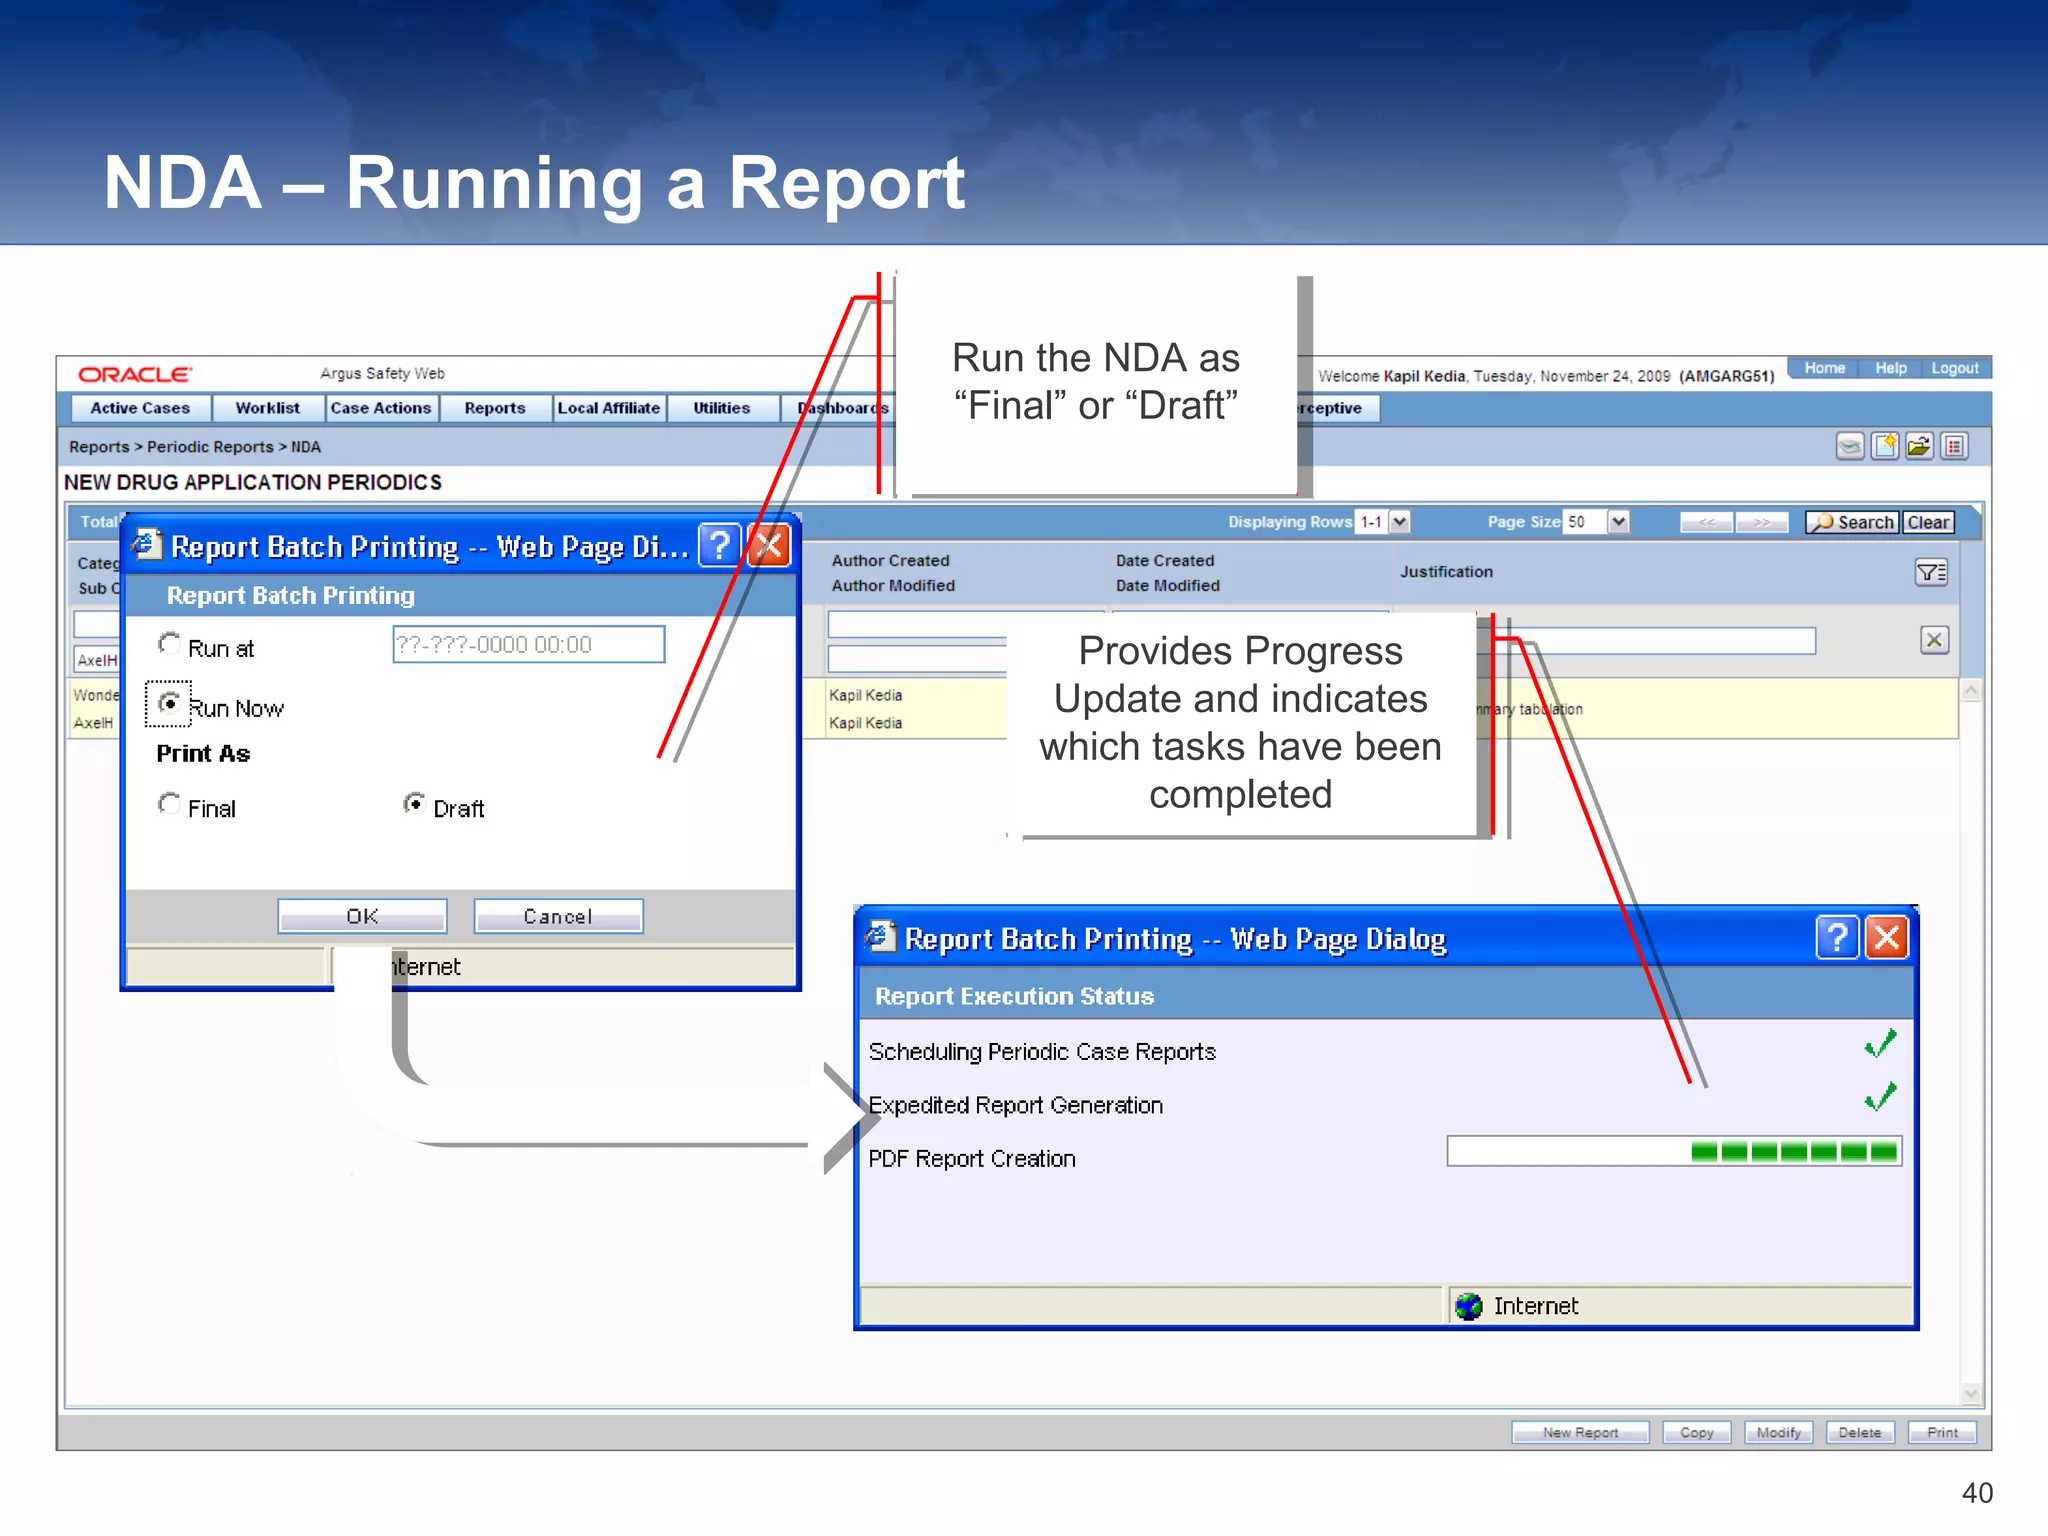Click the new document icon with star
This screenshot has height=1536, width=2048.
tap(1885, 446)
